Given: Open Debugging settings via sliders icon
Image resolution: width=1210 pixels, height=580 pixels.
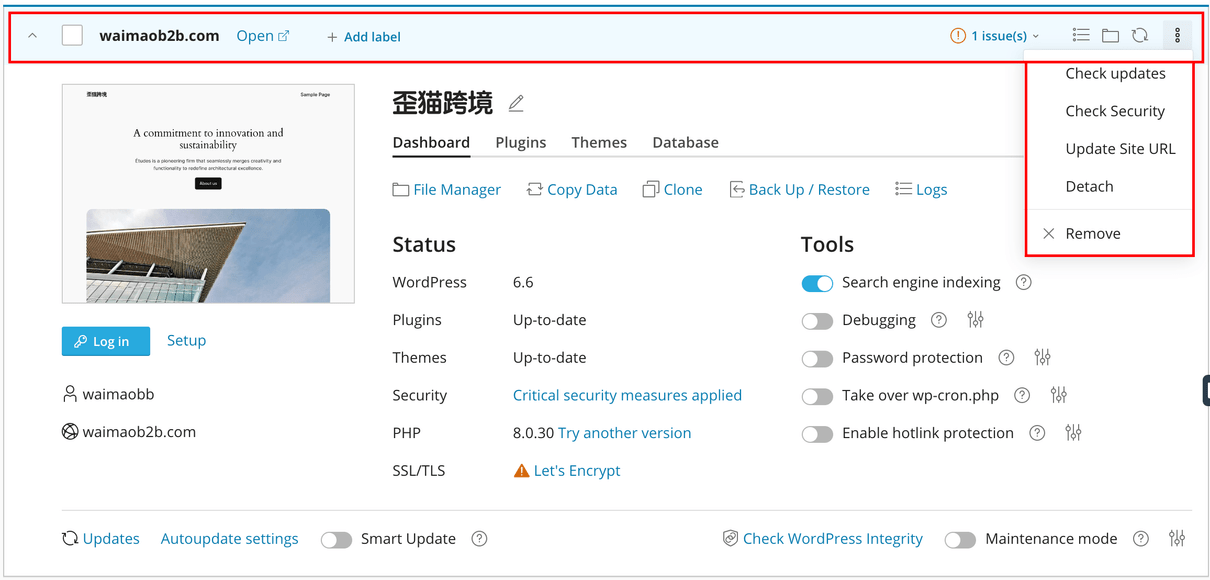Looking at the screenshot, I should pos(975,319).
